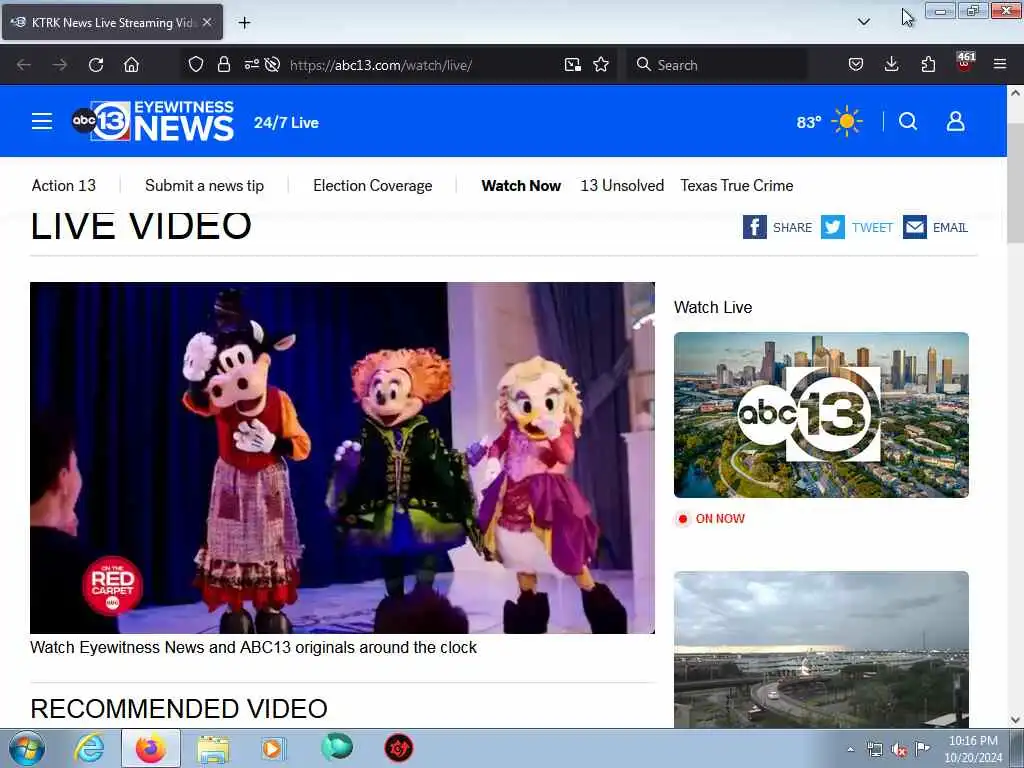Viewport: 1024px width, 768px height.
Task: Open the site permissions icon
Action: tap(251, 65)
